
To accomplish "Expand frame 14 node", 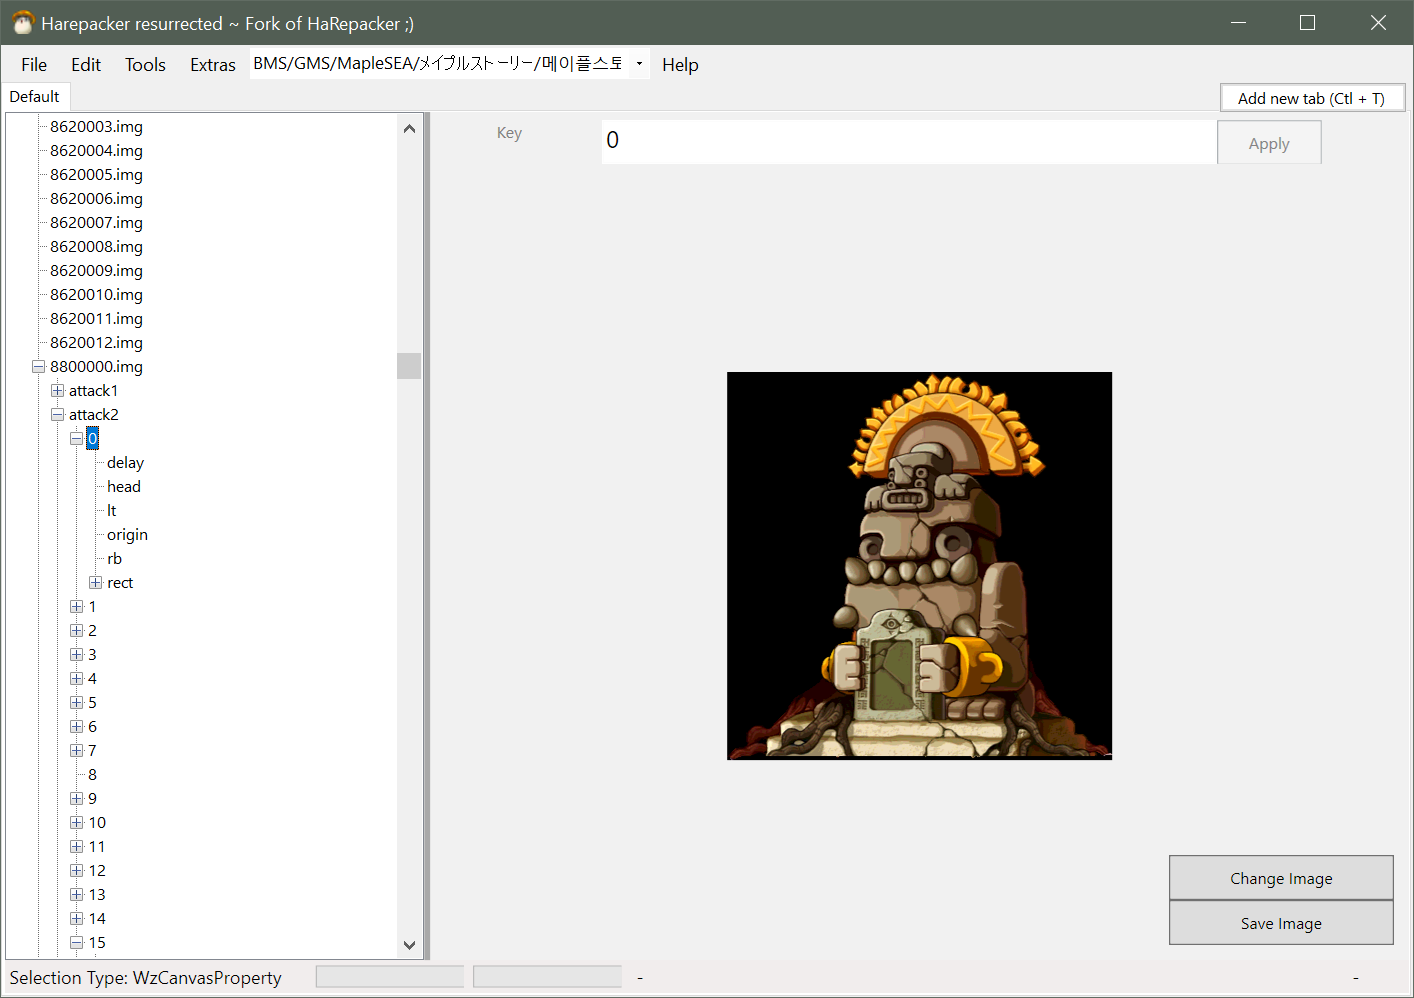I will point(77,919).
